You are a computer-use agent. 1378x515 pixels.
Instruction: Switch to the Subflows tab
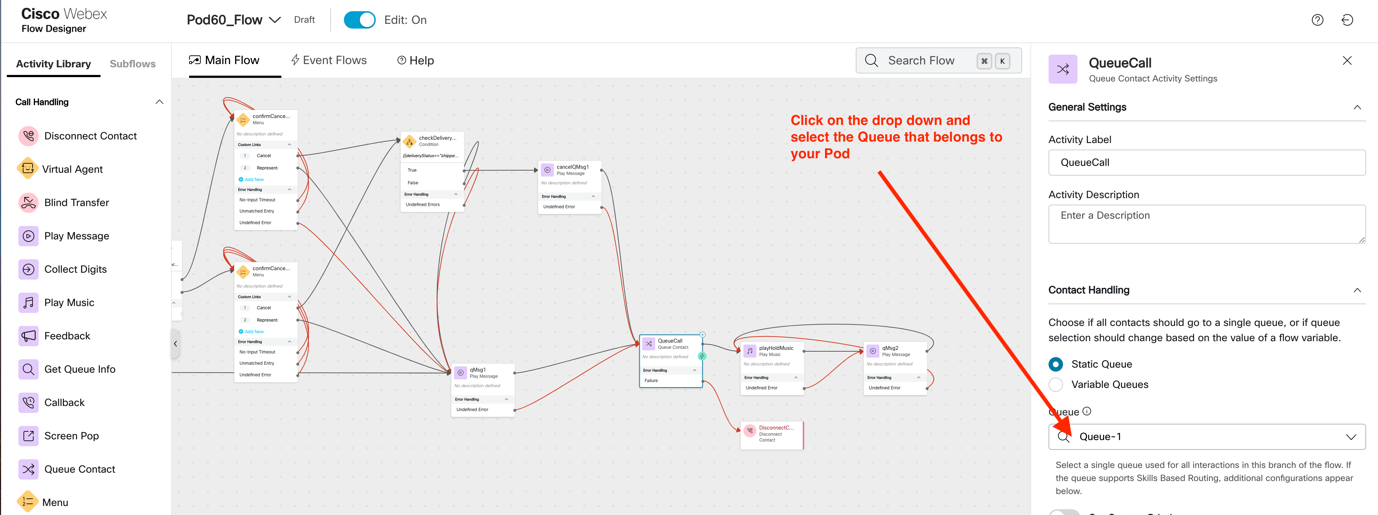(132, 64)
